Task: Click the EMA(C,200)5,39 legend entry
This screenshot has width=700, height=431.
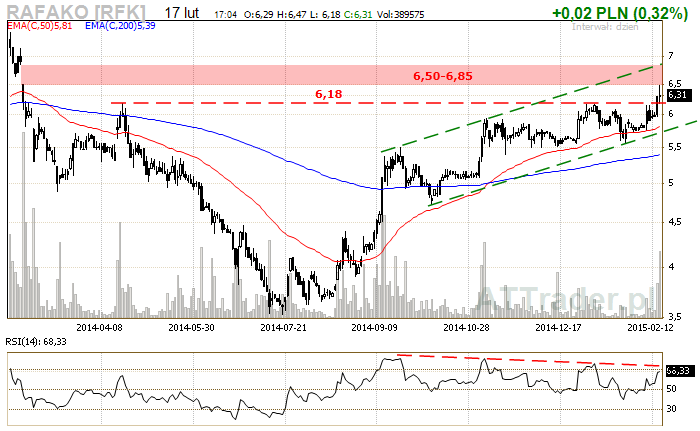Action: [120, 26]
